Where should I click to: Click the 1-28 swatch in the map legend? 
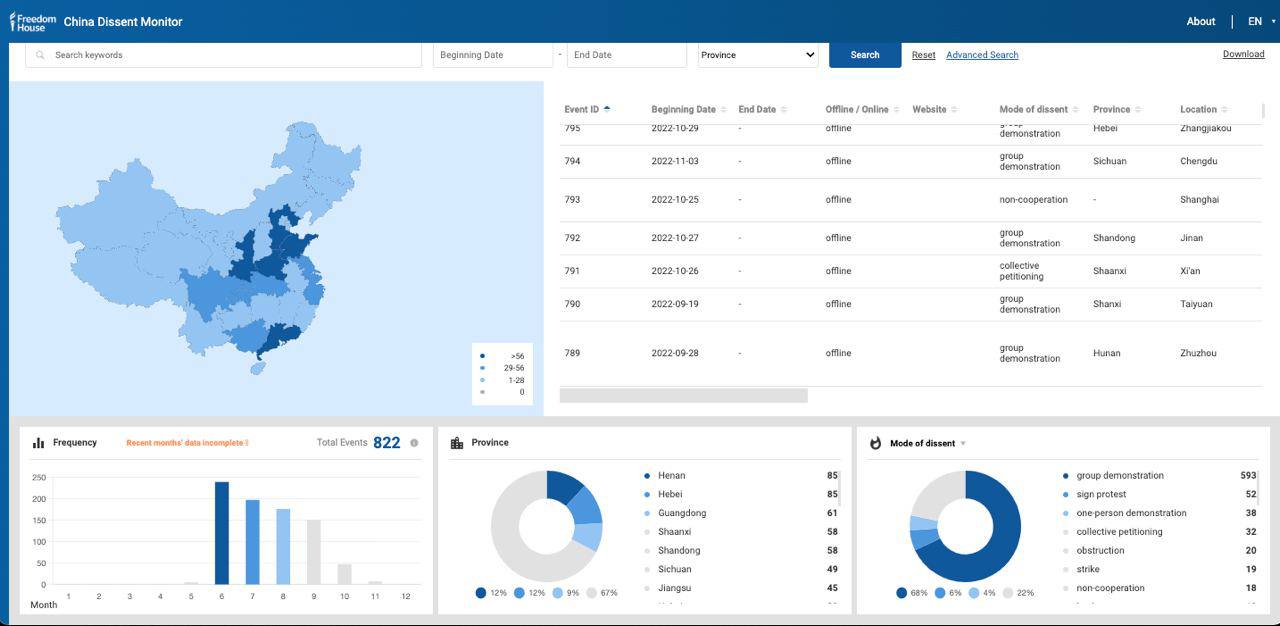(482, 380)
